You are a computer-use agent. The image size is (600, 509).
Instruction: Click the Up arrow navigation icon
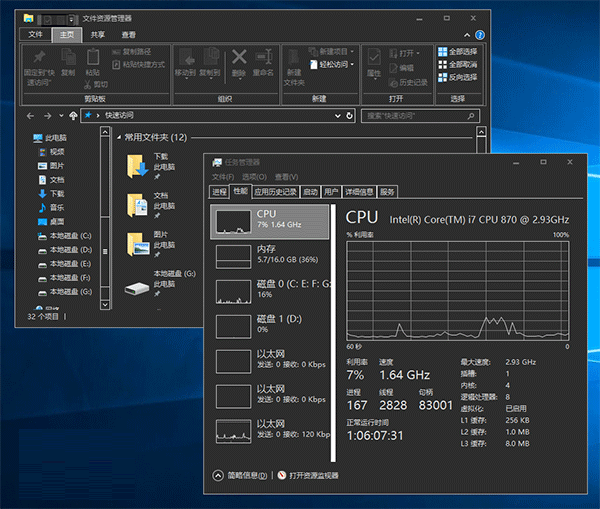(x=74, y=115)
